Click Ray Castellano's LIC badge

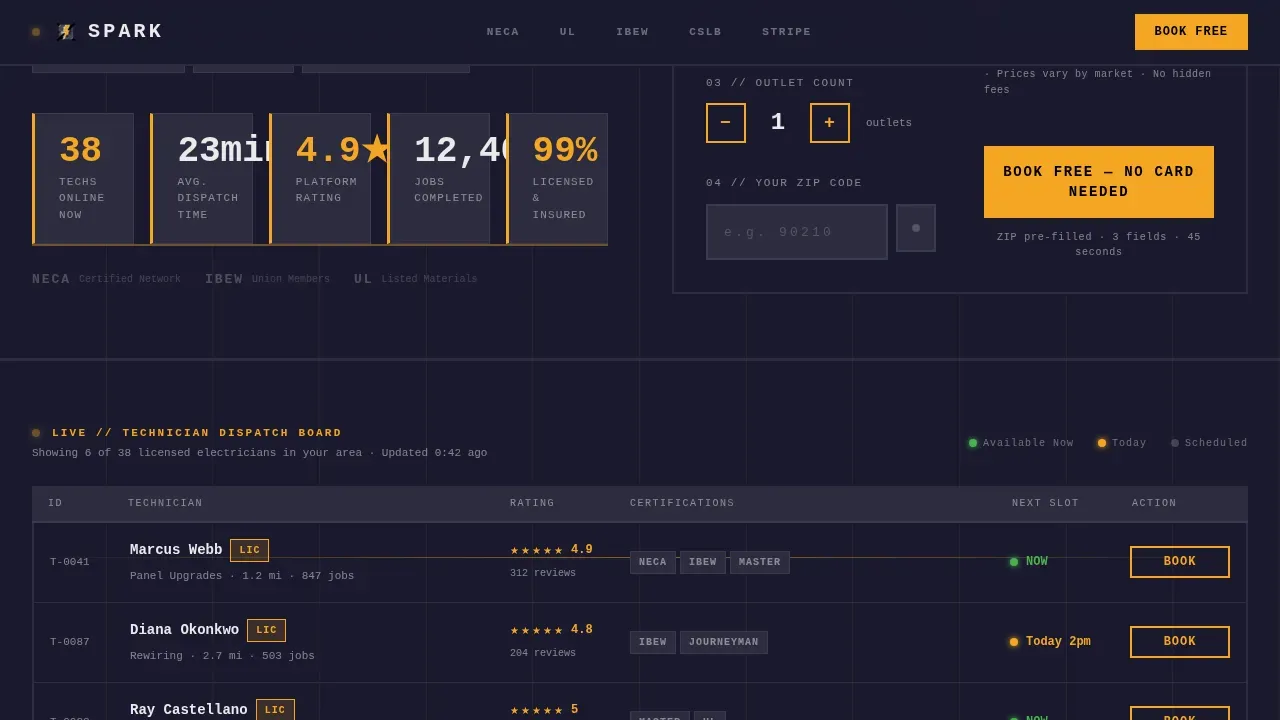(275, 710)
